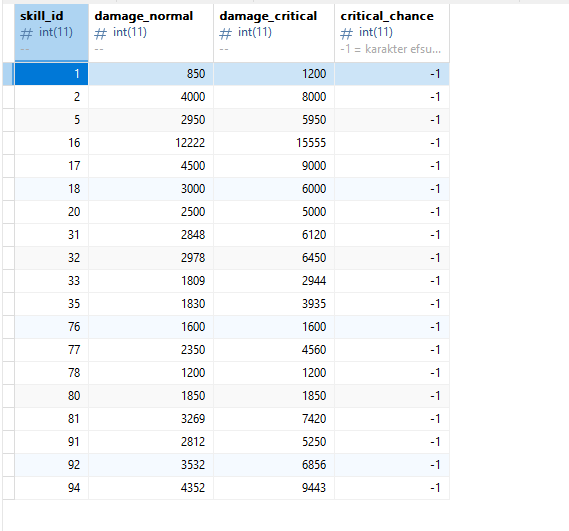Select critical_chance cell in skill 76 row
This screenshot has width=569, height=531.
tap(392, 327)
